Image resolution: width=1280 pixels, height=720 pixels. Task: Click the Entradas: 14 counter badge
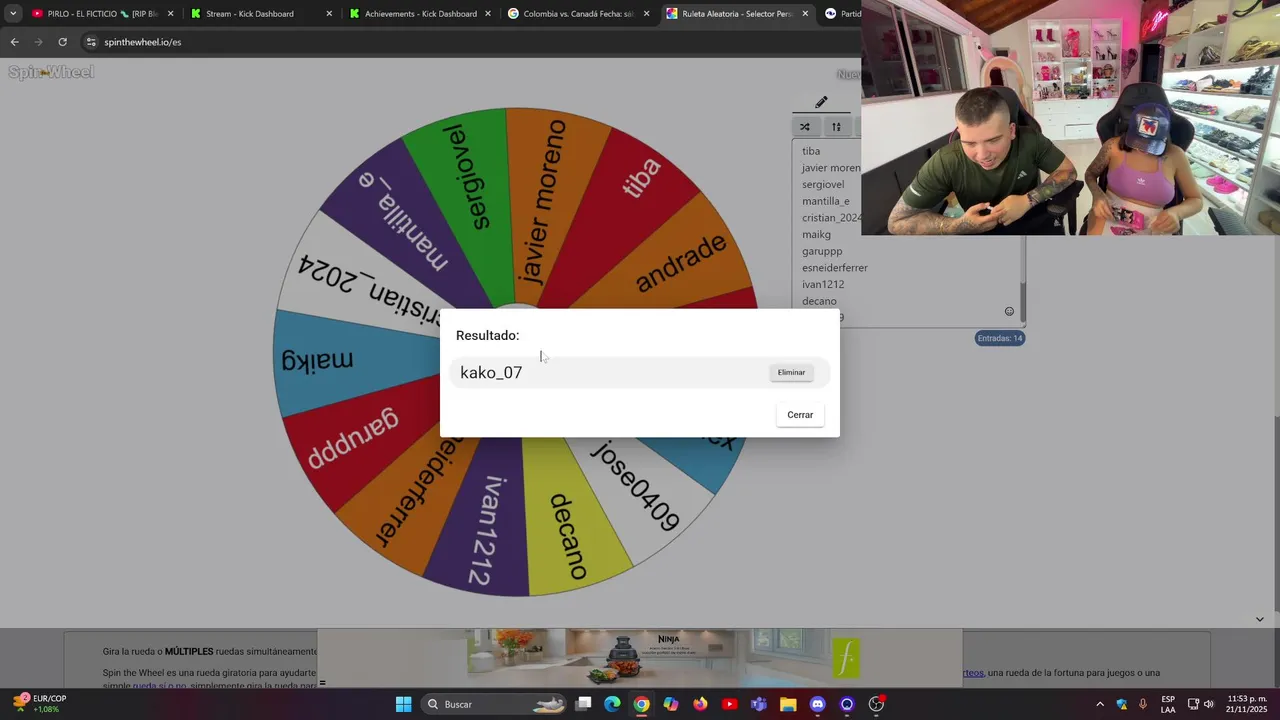point(1000,338)
